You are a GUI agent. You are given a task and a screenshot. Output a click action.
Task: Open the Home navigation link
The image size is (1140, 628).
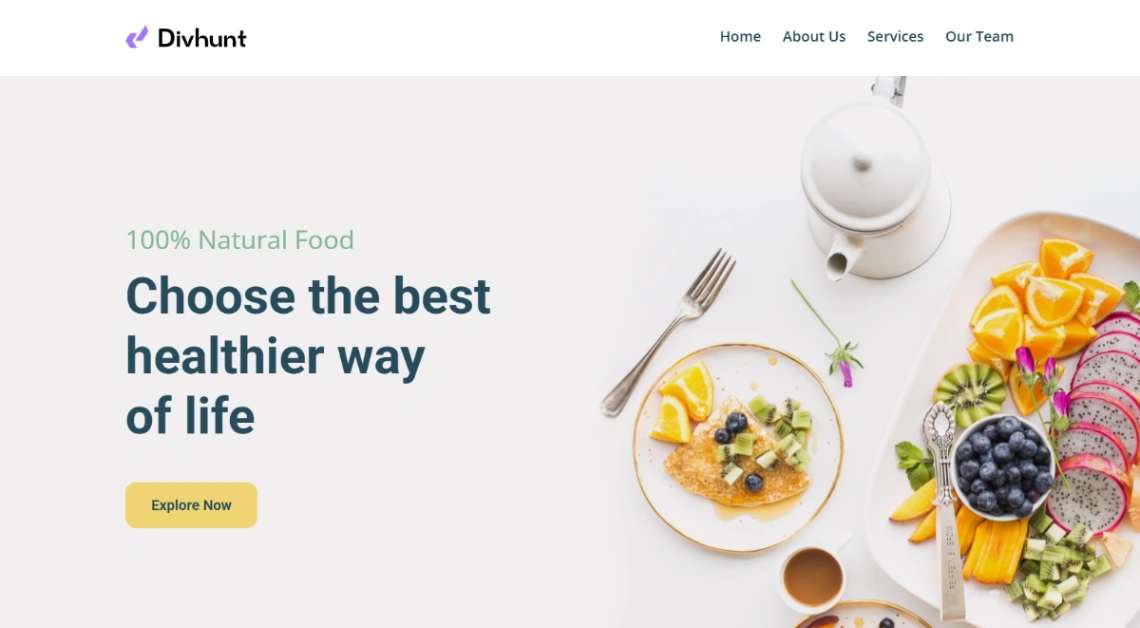point(740,36)
